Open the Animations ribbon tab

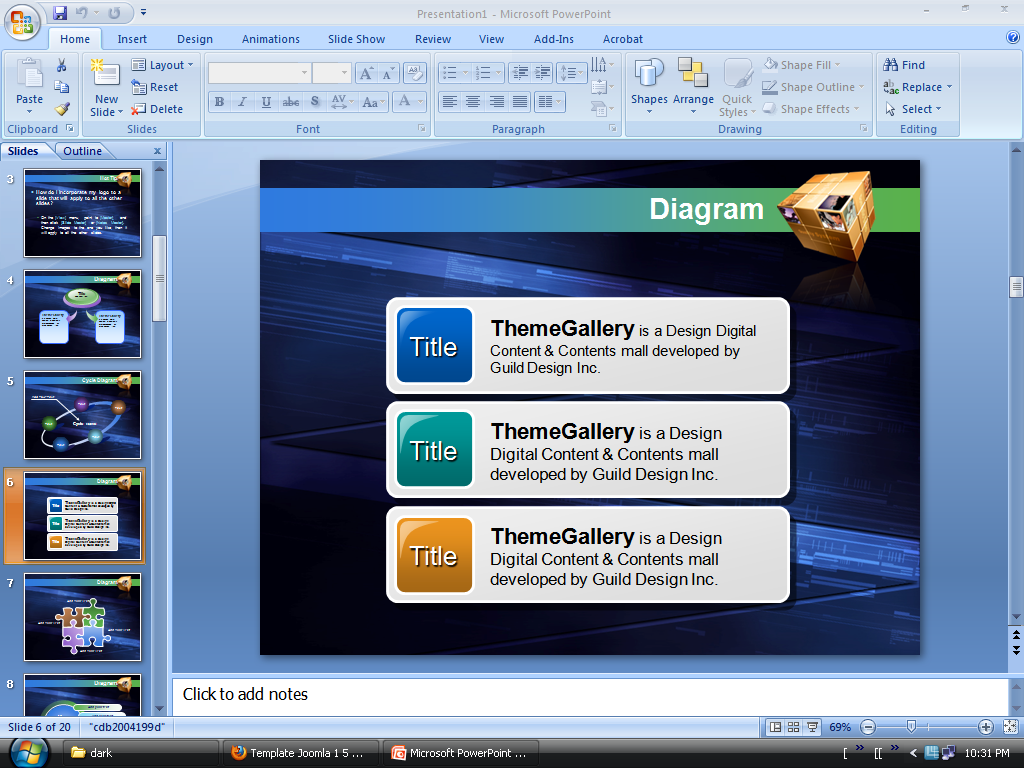[270, 39]
